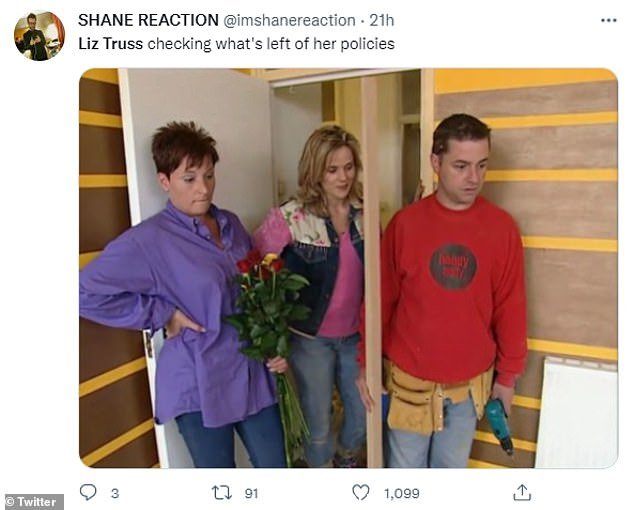Click the man in red sweater in photo

pyautogui.click(x=453, y=291)
